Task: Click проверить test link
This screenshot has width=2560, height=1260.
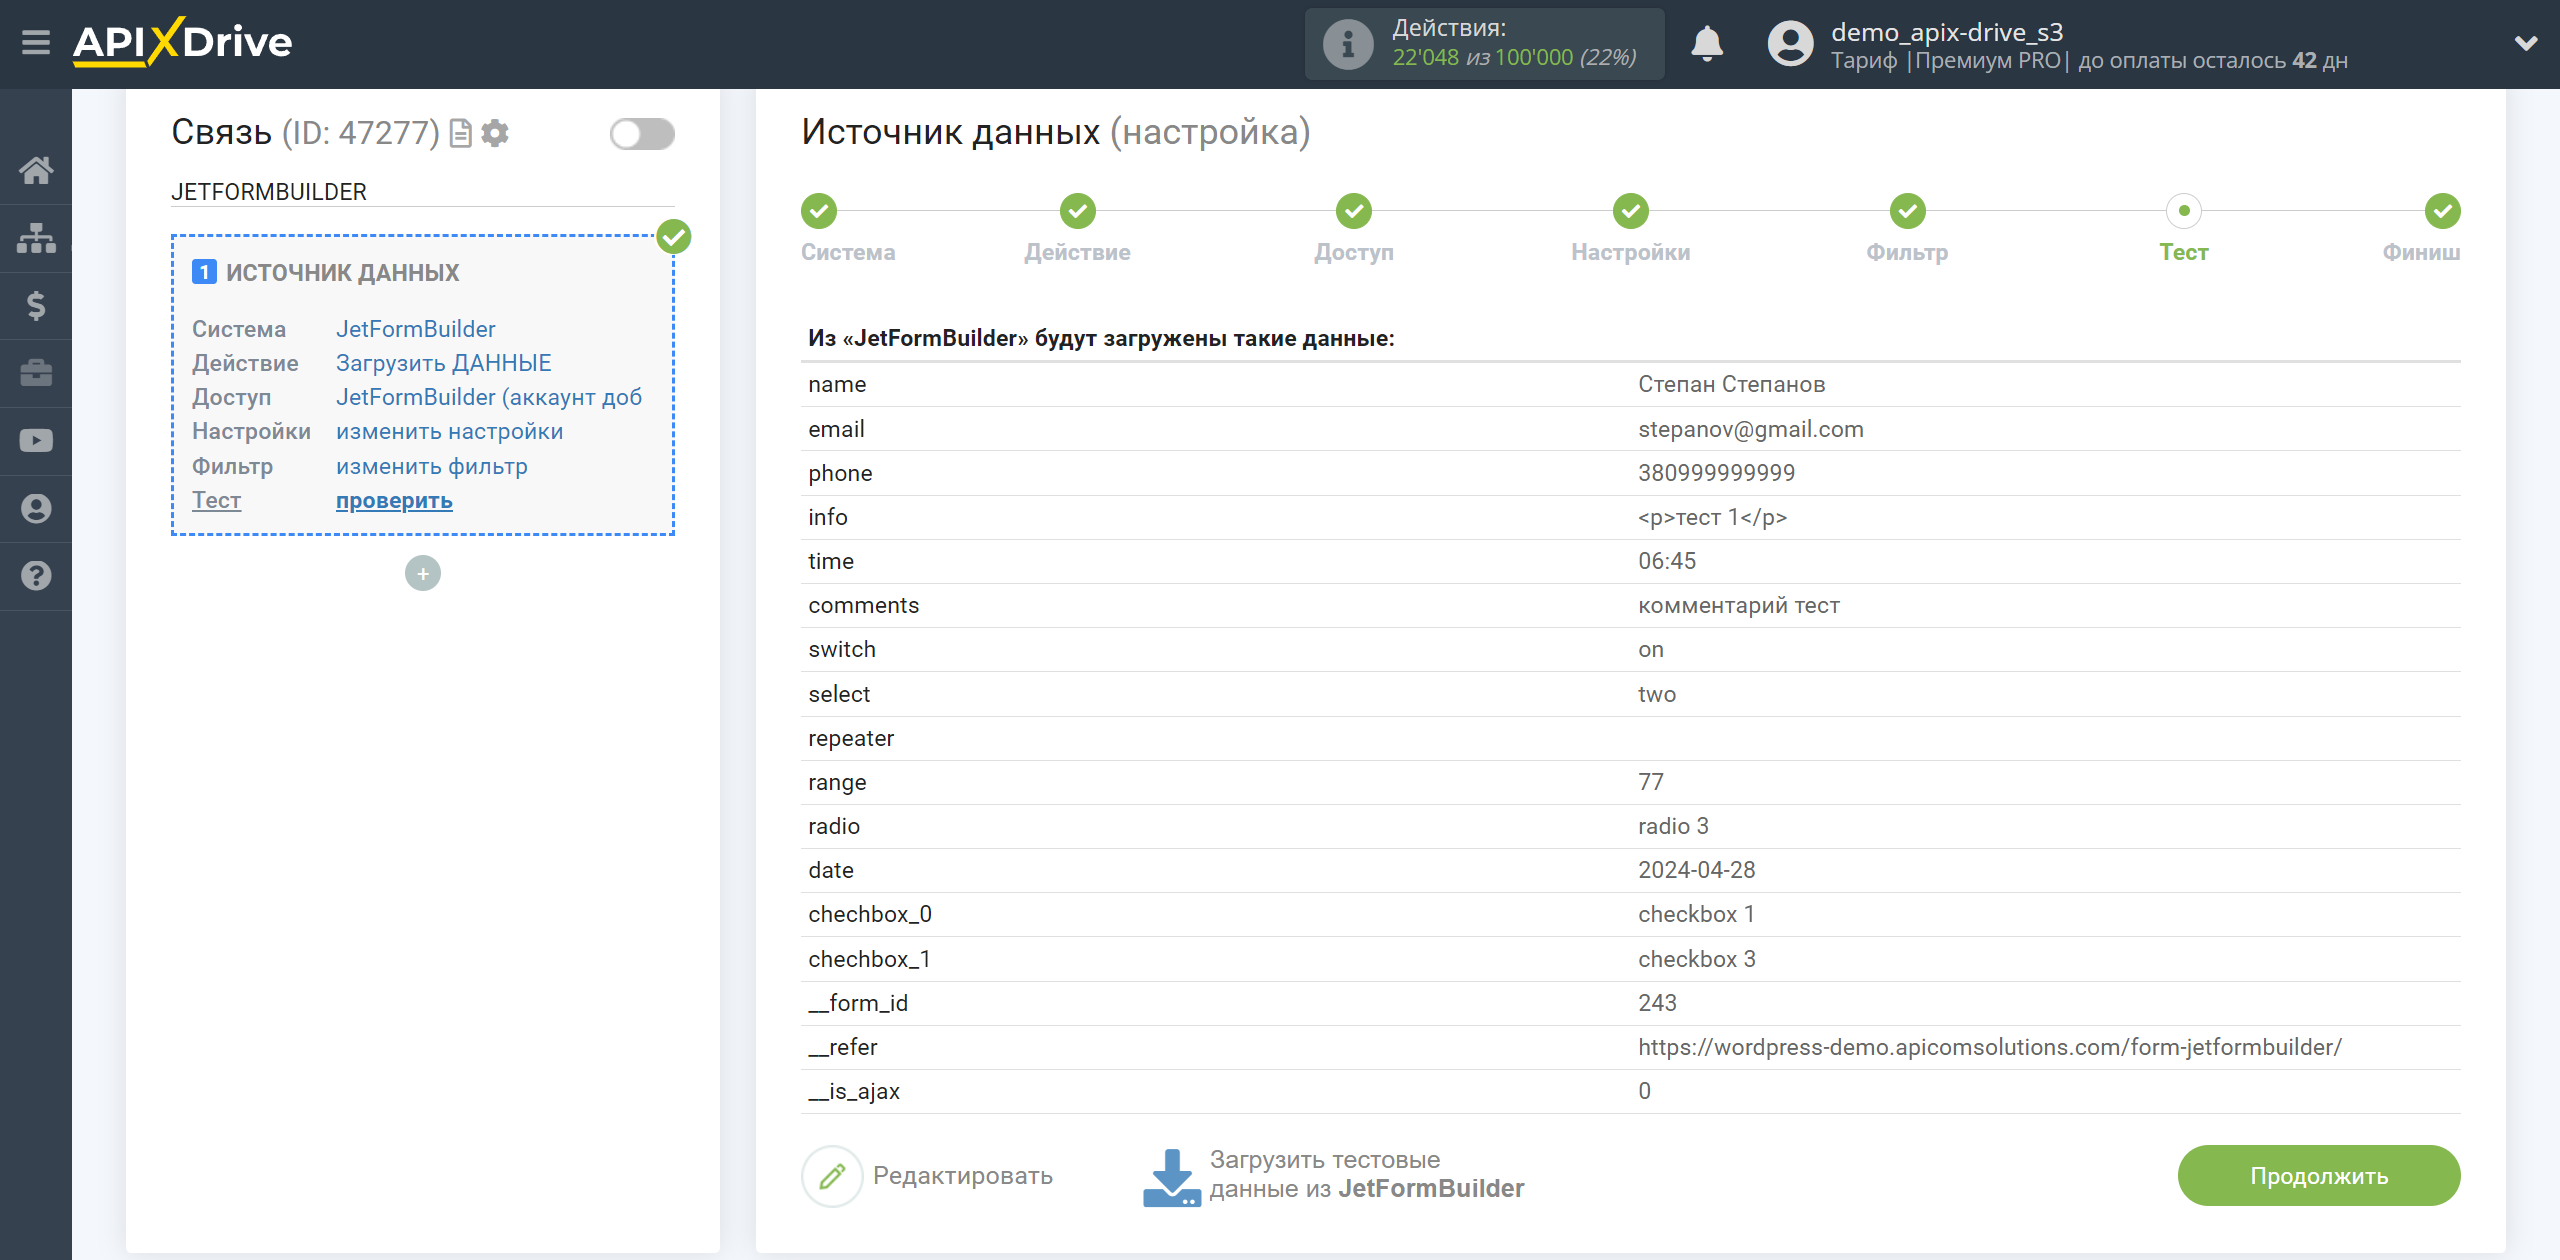Action: pos(394,500)
